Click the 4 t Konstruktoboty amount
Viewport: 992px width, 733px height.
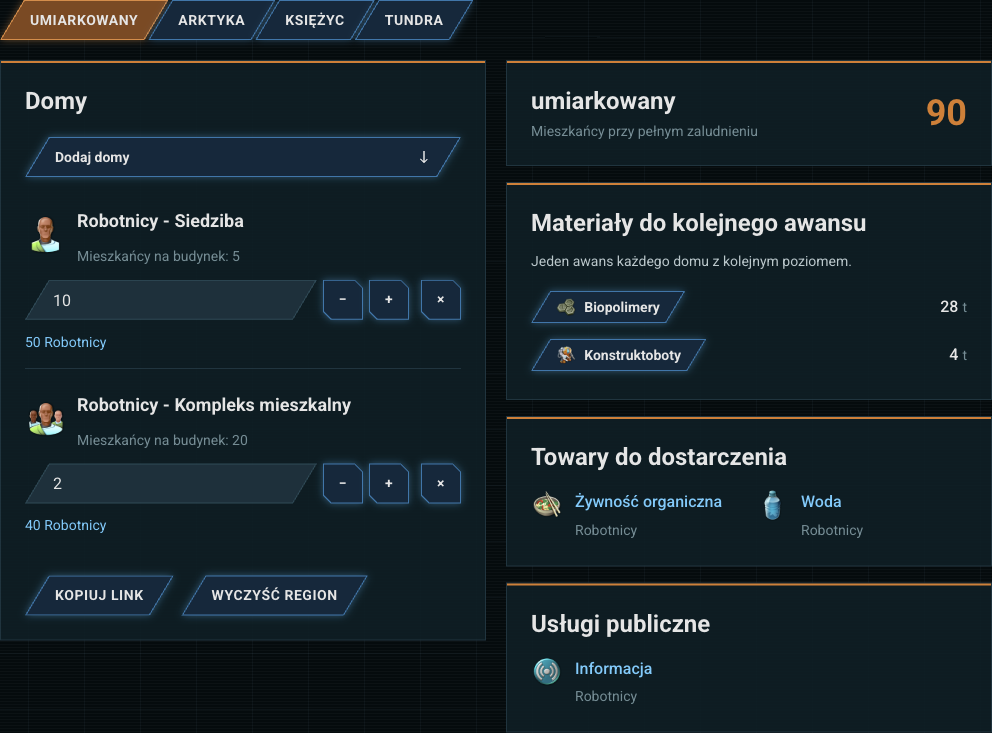pos(958,355)
